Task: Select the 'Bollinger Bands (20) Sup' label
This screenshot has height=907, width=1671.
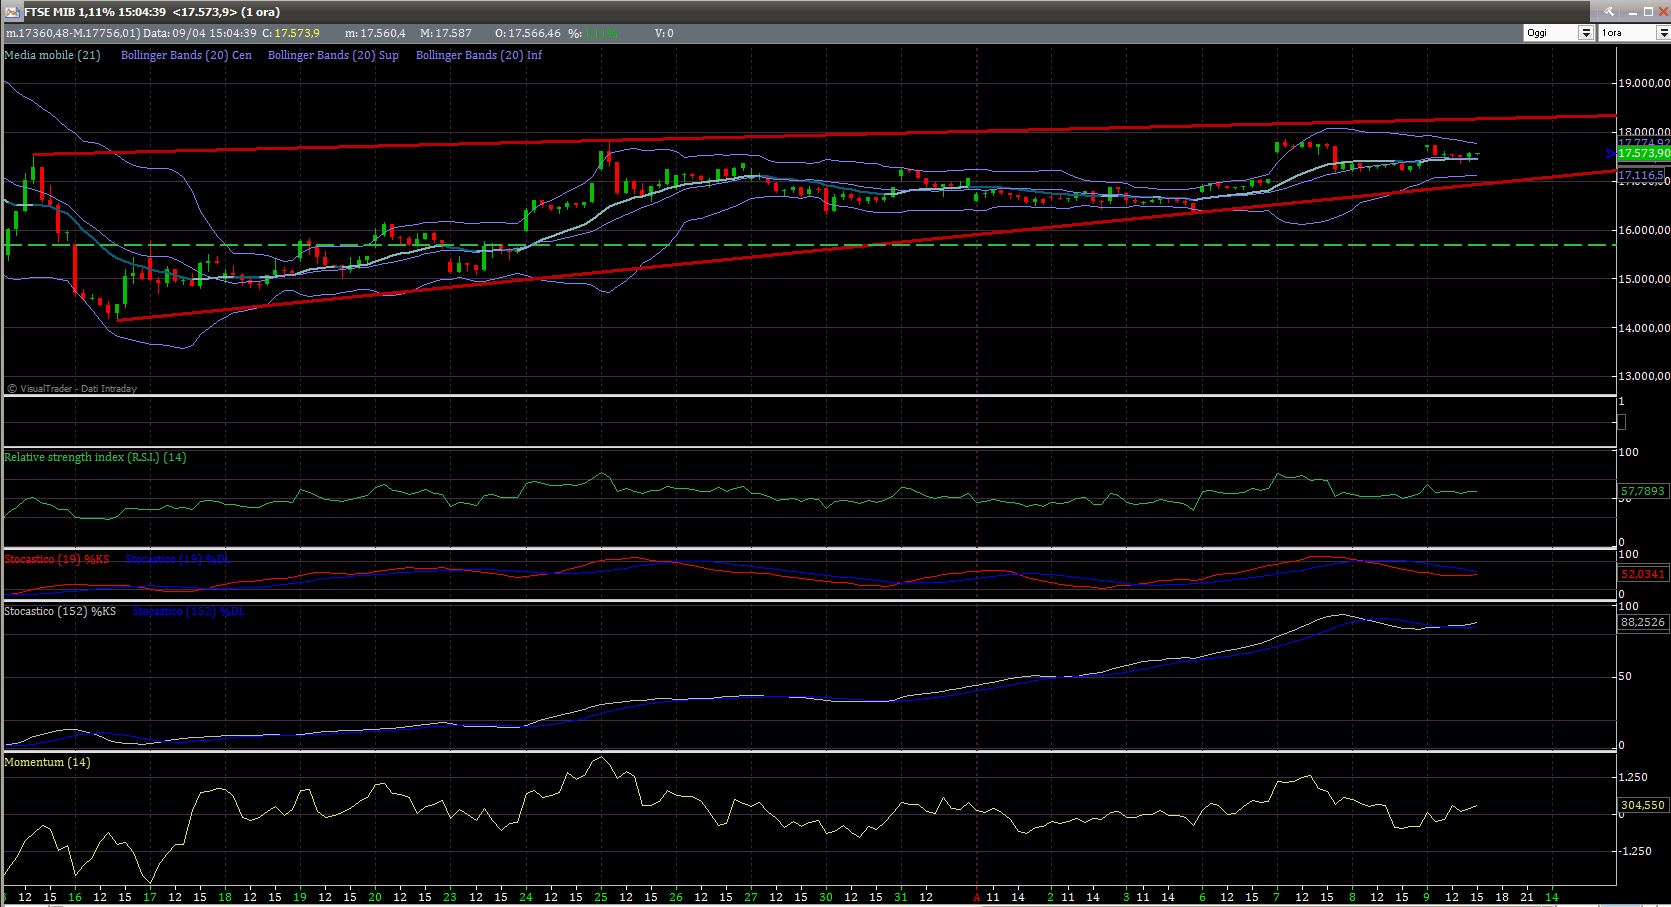Action: pyautogui.click(x=333, y=55)
